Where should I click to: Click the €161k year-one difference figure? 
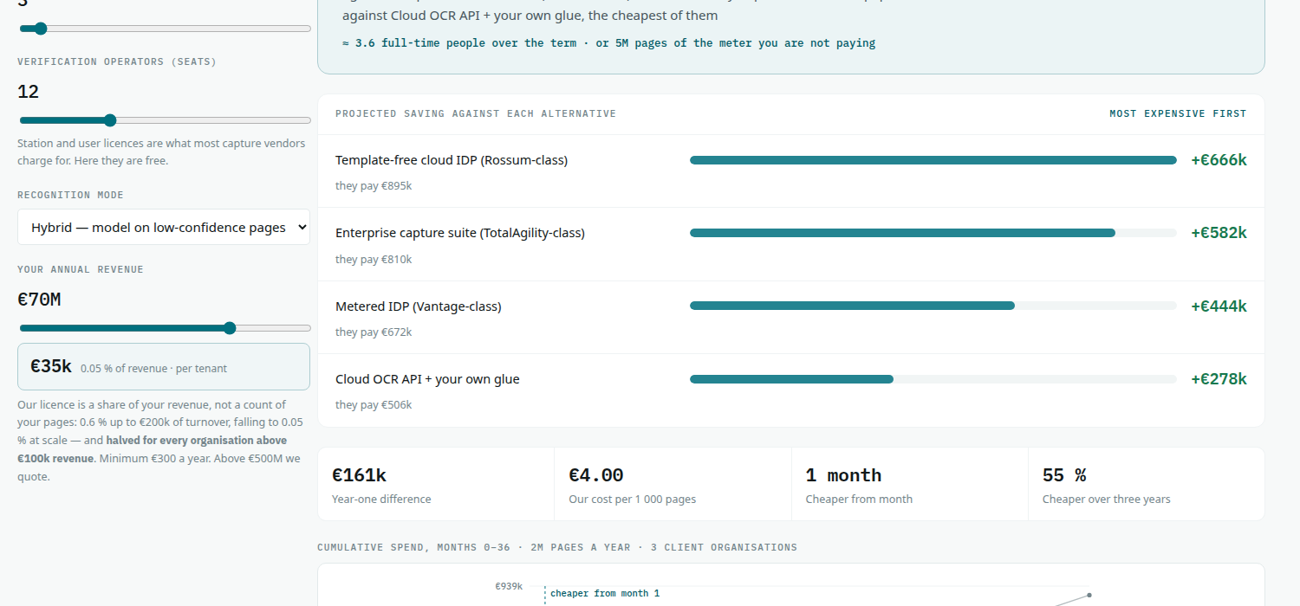pos(359,475)
